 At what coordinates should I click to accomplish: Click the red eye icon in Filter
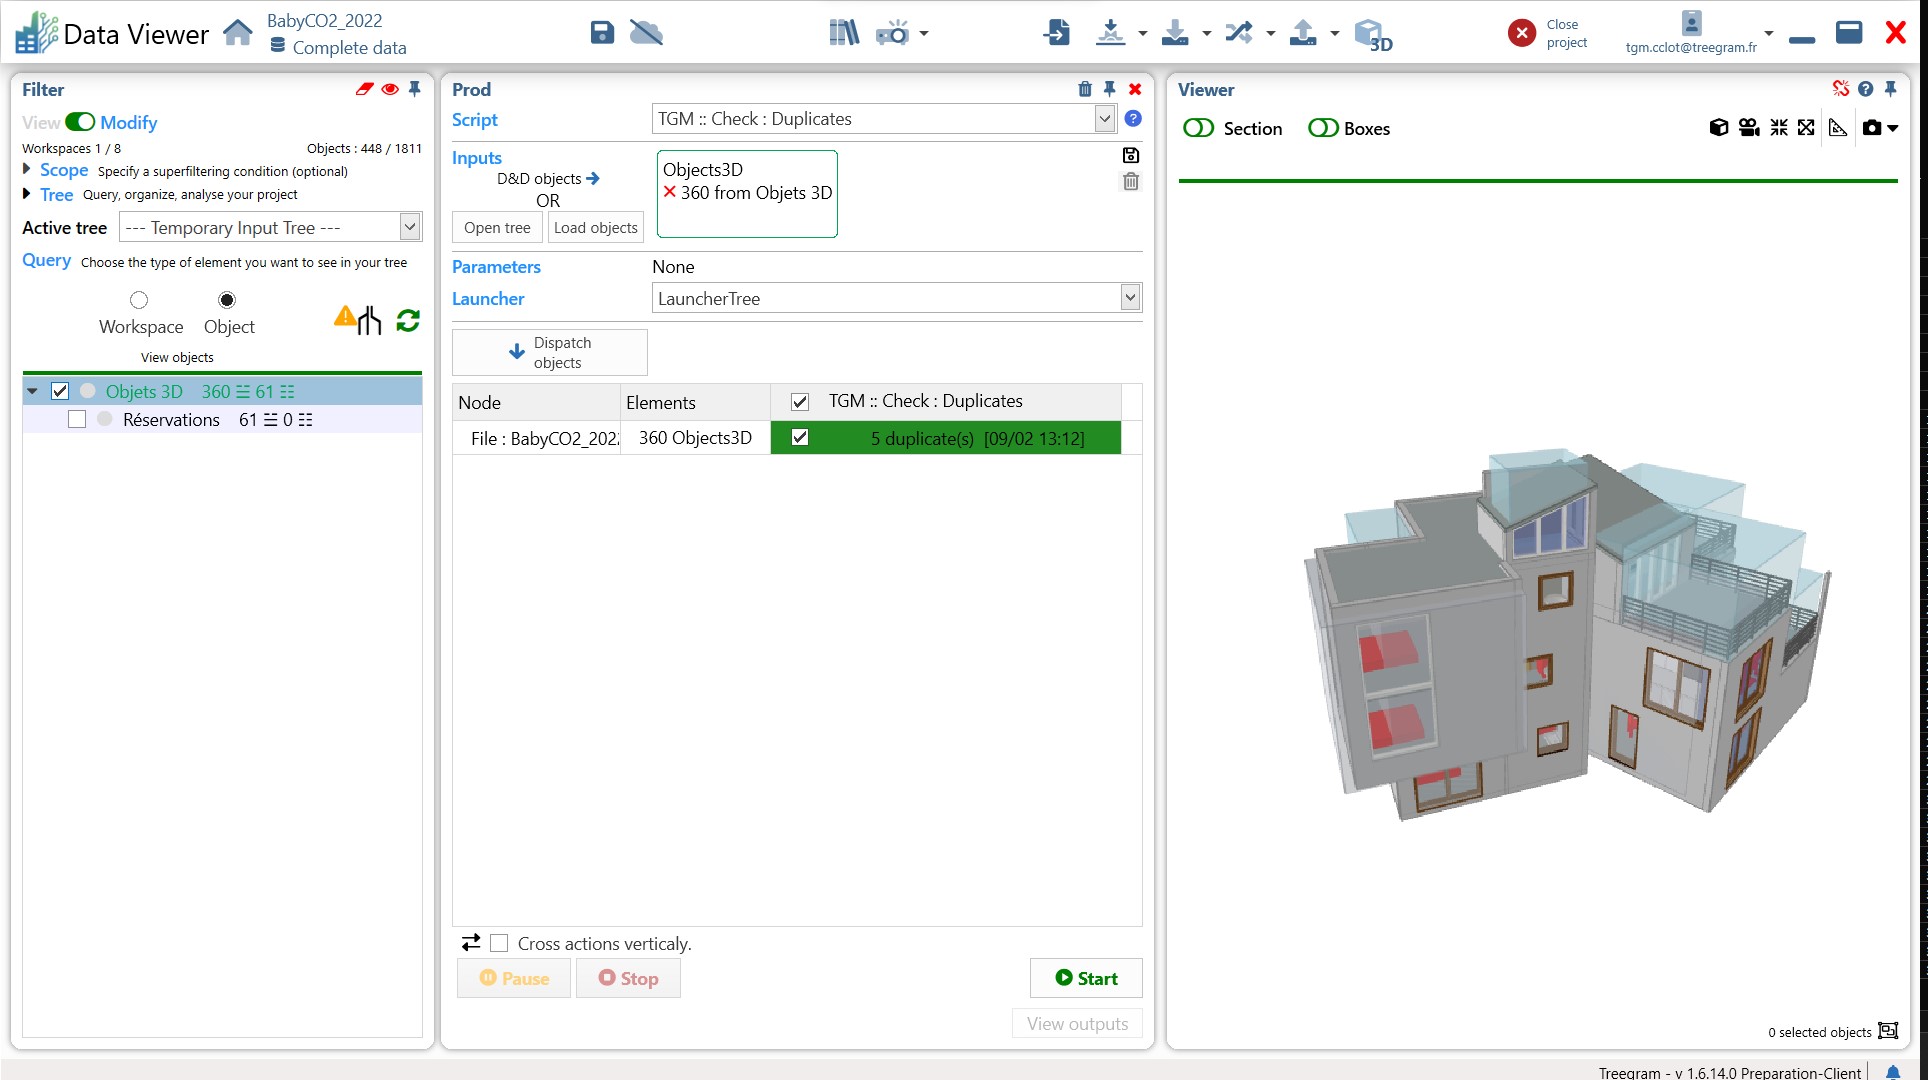point(390,89)
